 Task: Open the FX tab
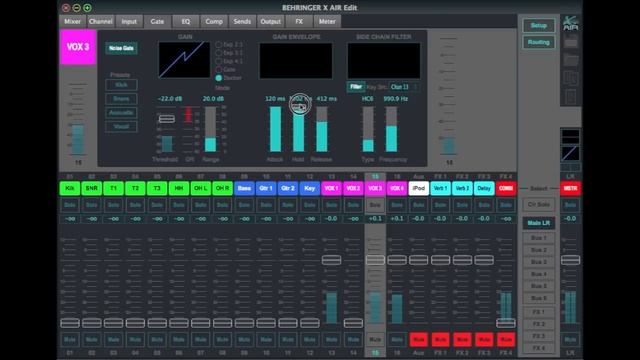299,22
